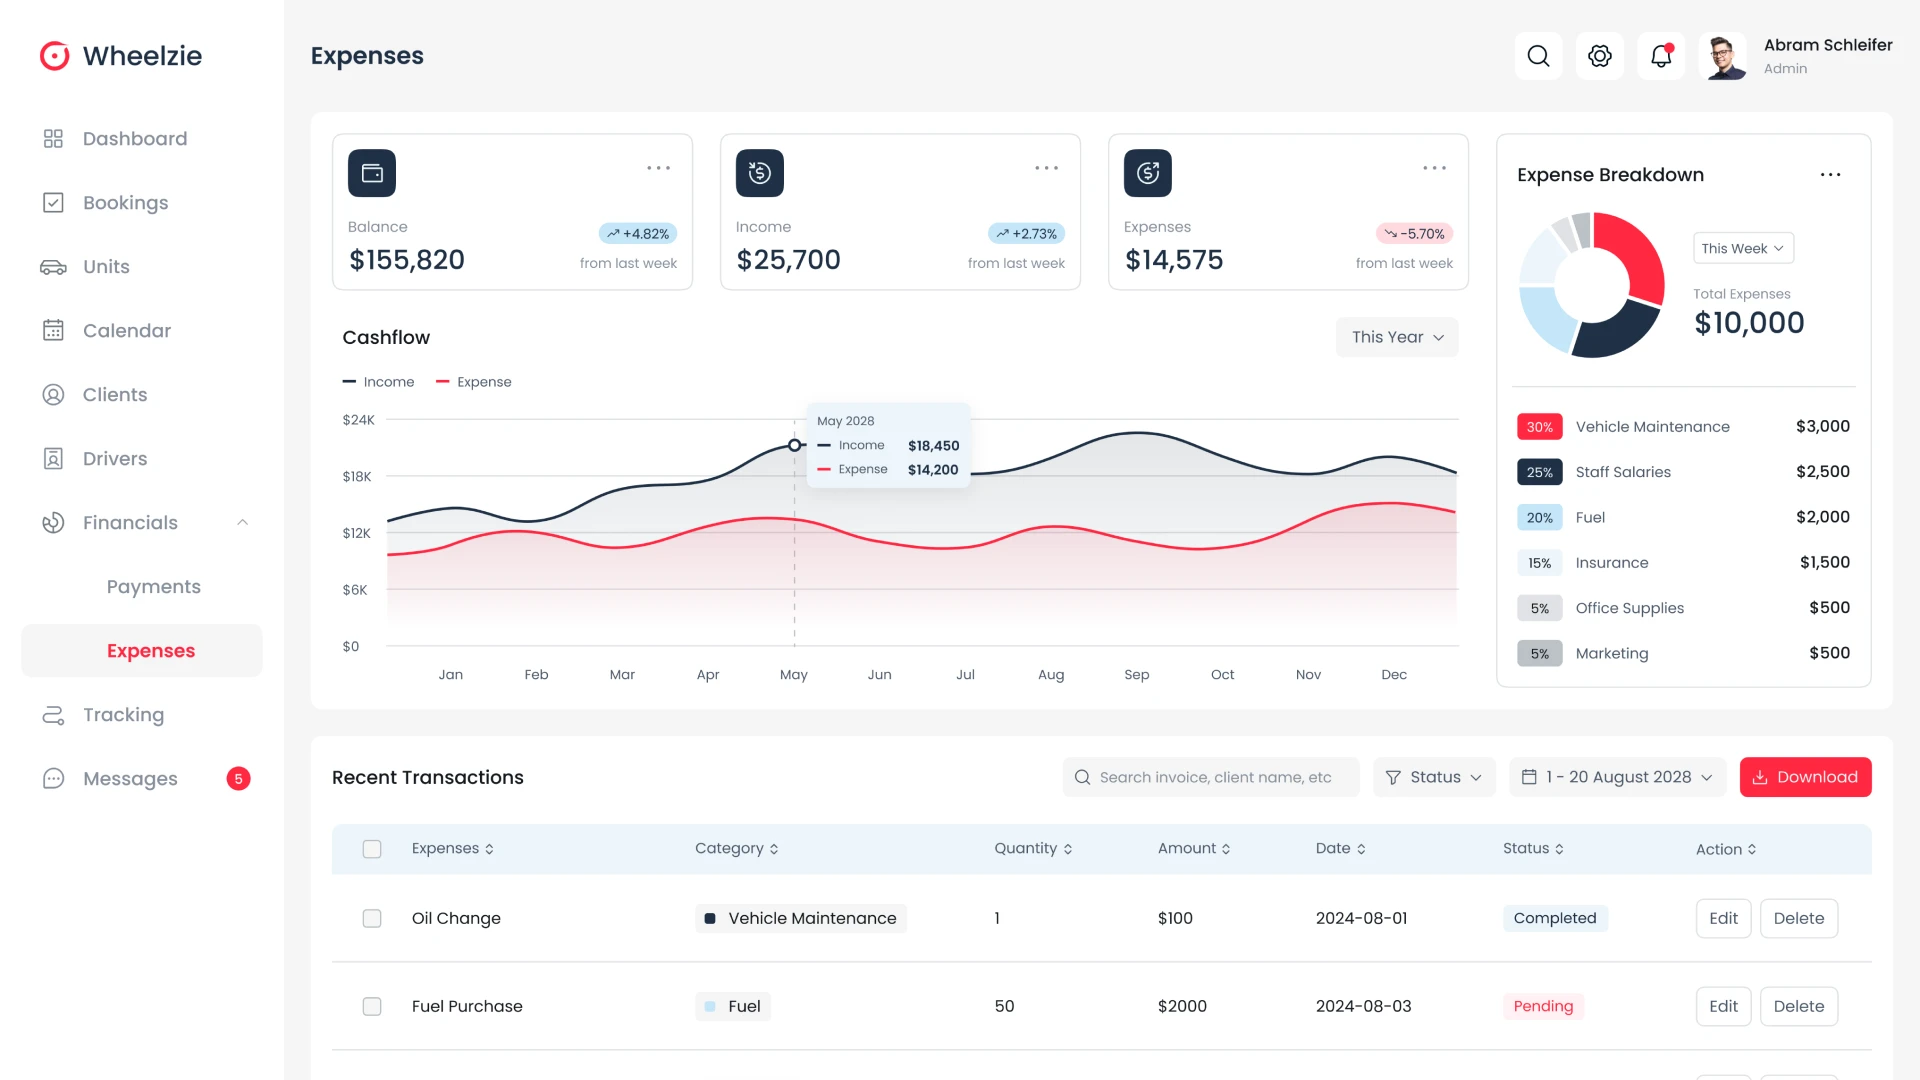Select all transactions via header checkbox
The height and width of the screenshot is (1080, 1920).
pos(372,848)
